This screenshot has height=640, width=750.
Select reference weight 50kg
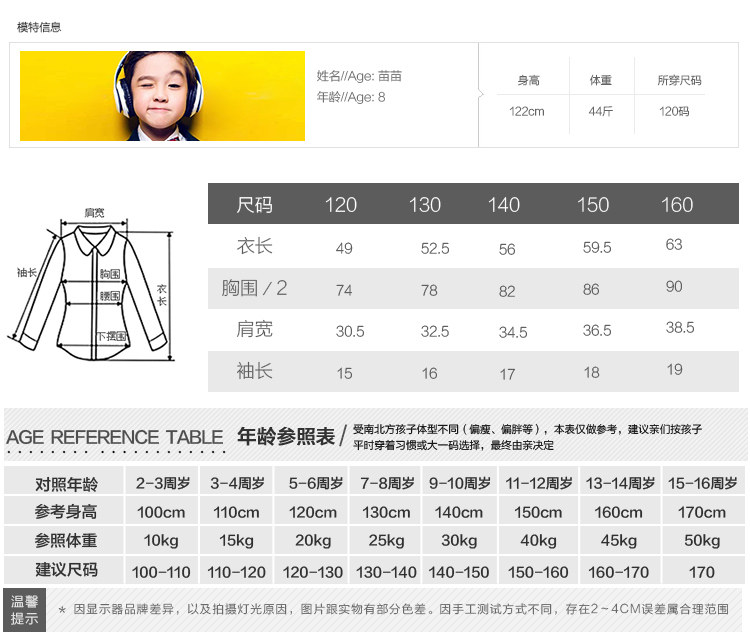(x=702, y=541)
